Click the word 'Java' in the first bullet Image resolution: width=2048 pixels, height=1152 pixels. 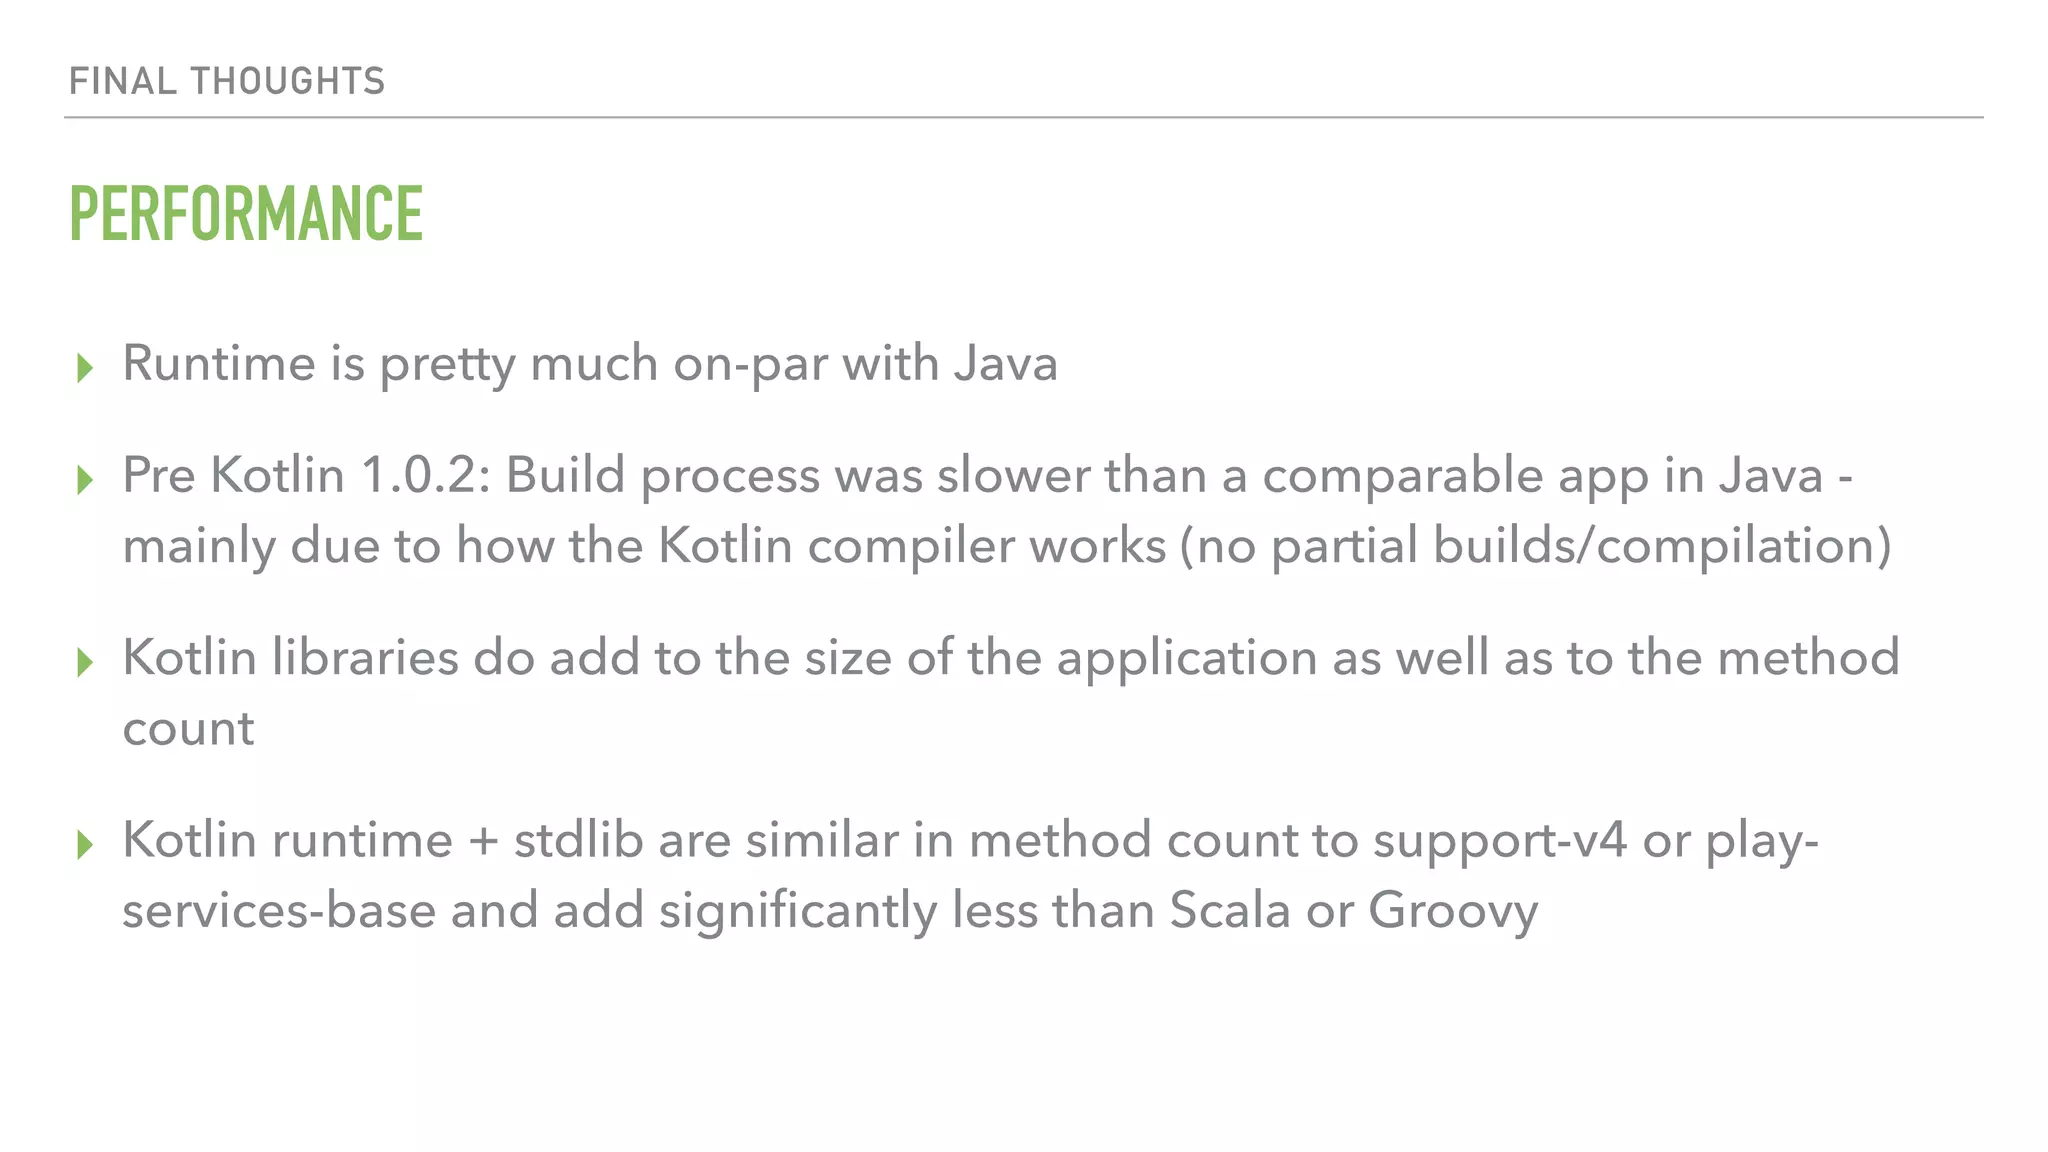[1005, 363]
